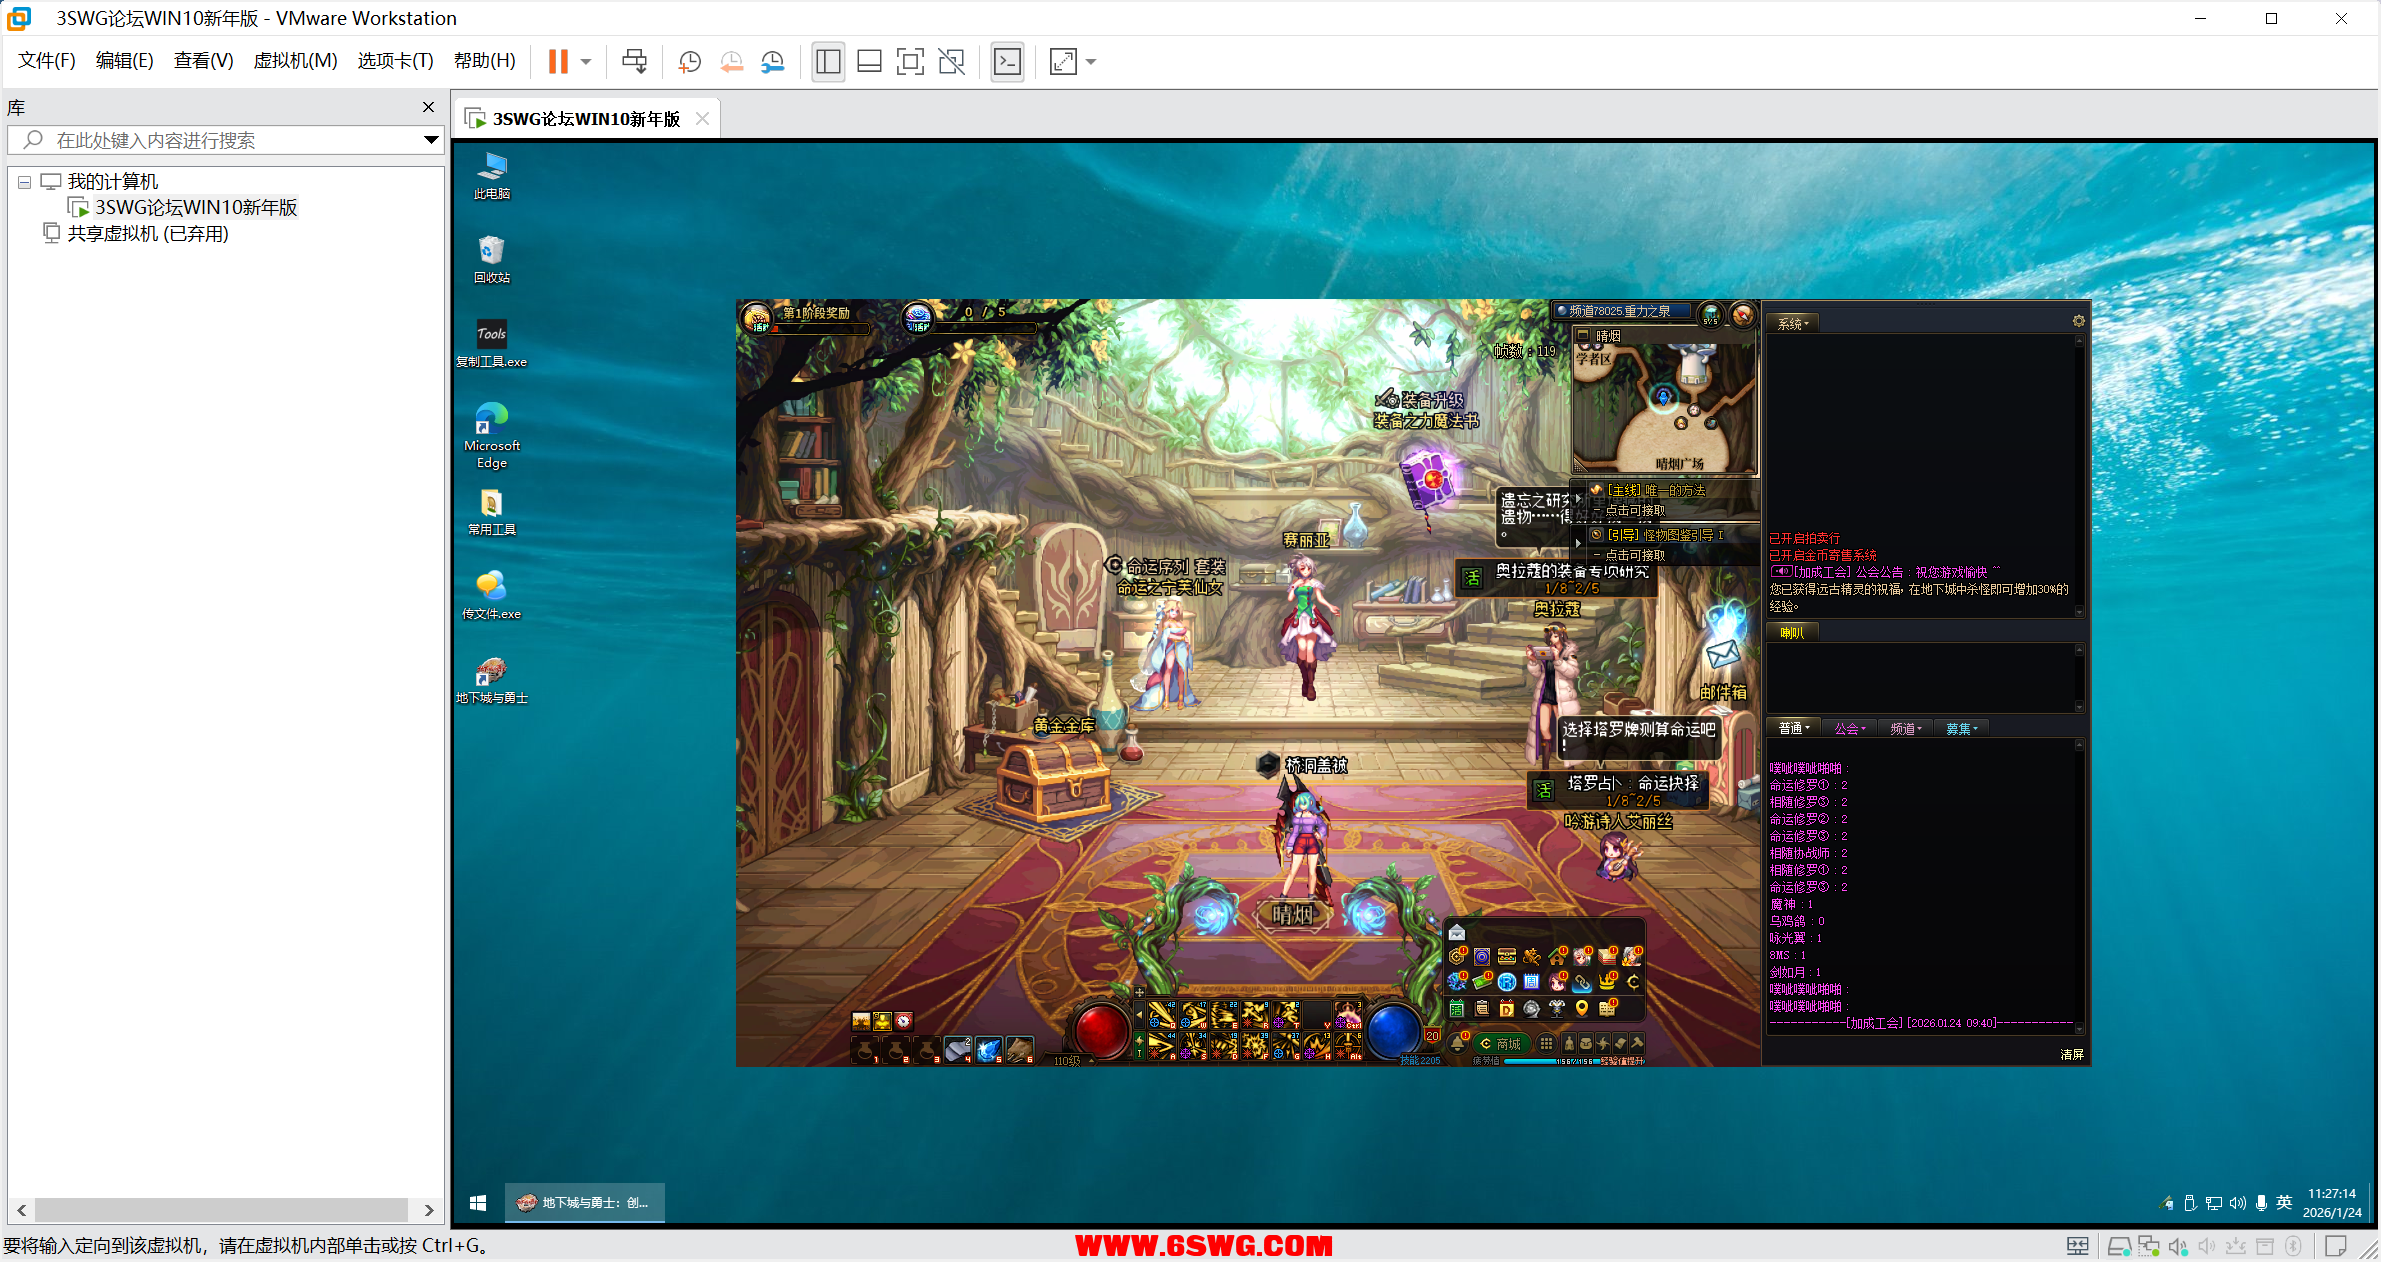Screen dimensions: 2381x1262
Task: Toggle the console view button
Action: [1007, 62]
